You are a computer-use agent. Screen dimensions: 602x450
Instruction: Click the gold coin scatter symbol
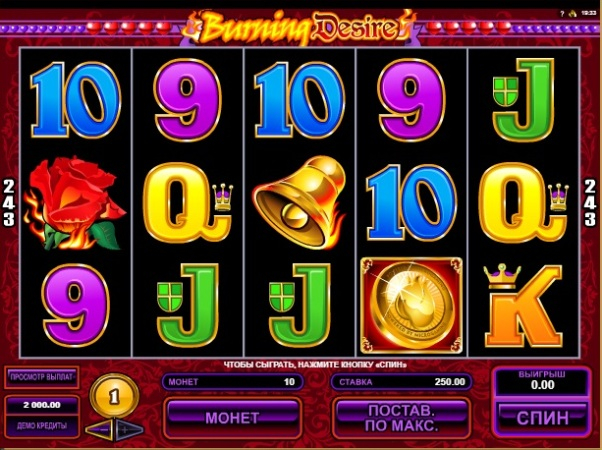[411, 305]
